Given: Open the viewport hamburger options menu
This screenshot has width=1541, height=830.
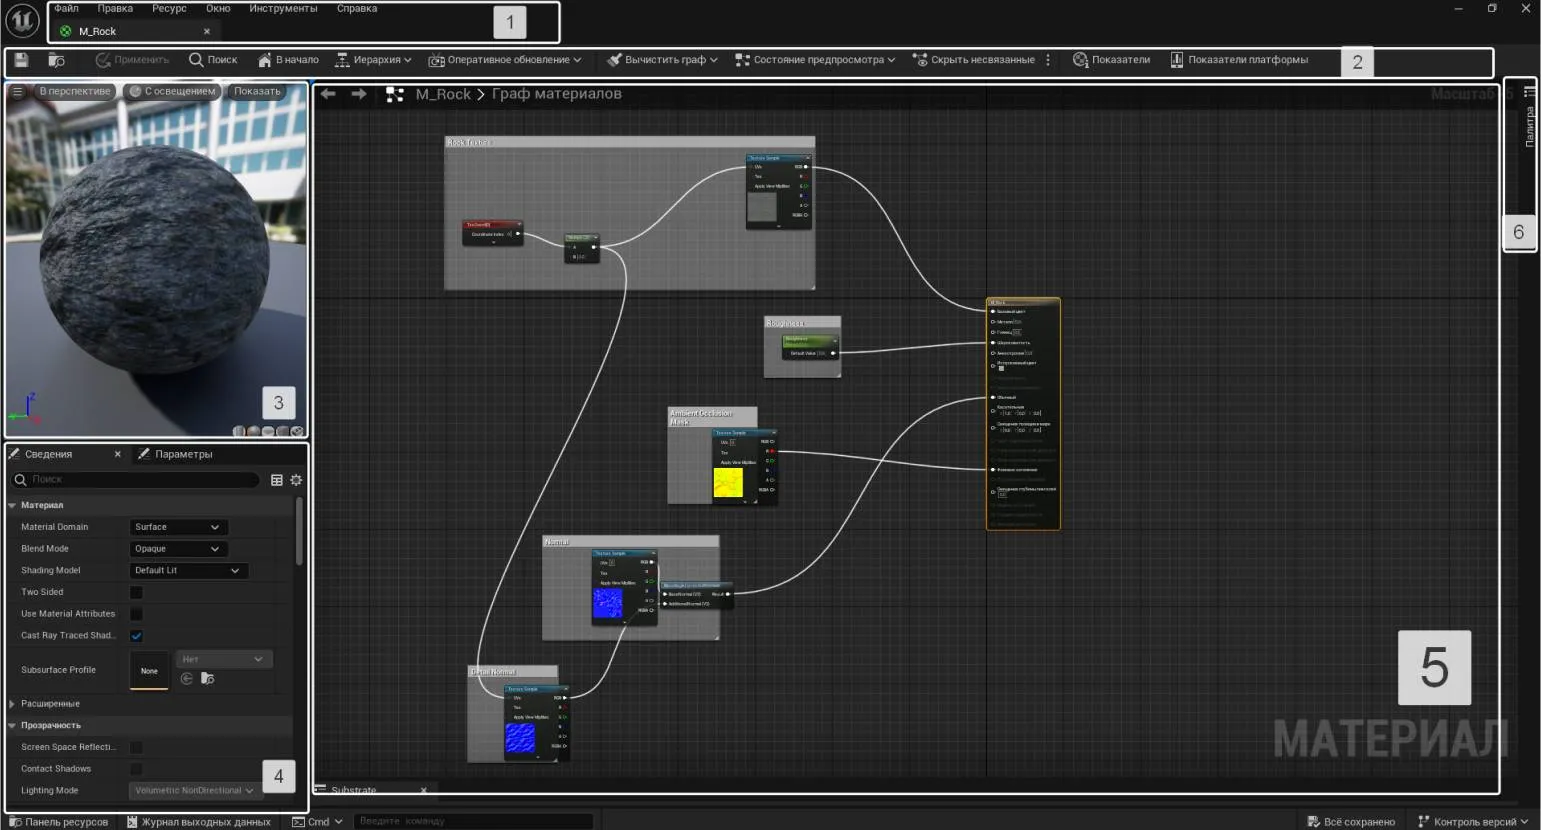Looking at the screenshot, I should click(17, 92).
